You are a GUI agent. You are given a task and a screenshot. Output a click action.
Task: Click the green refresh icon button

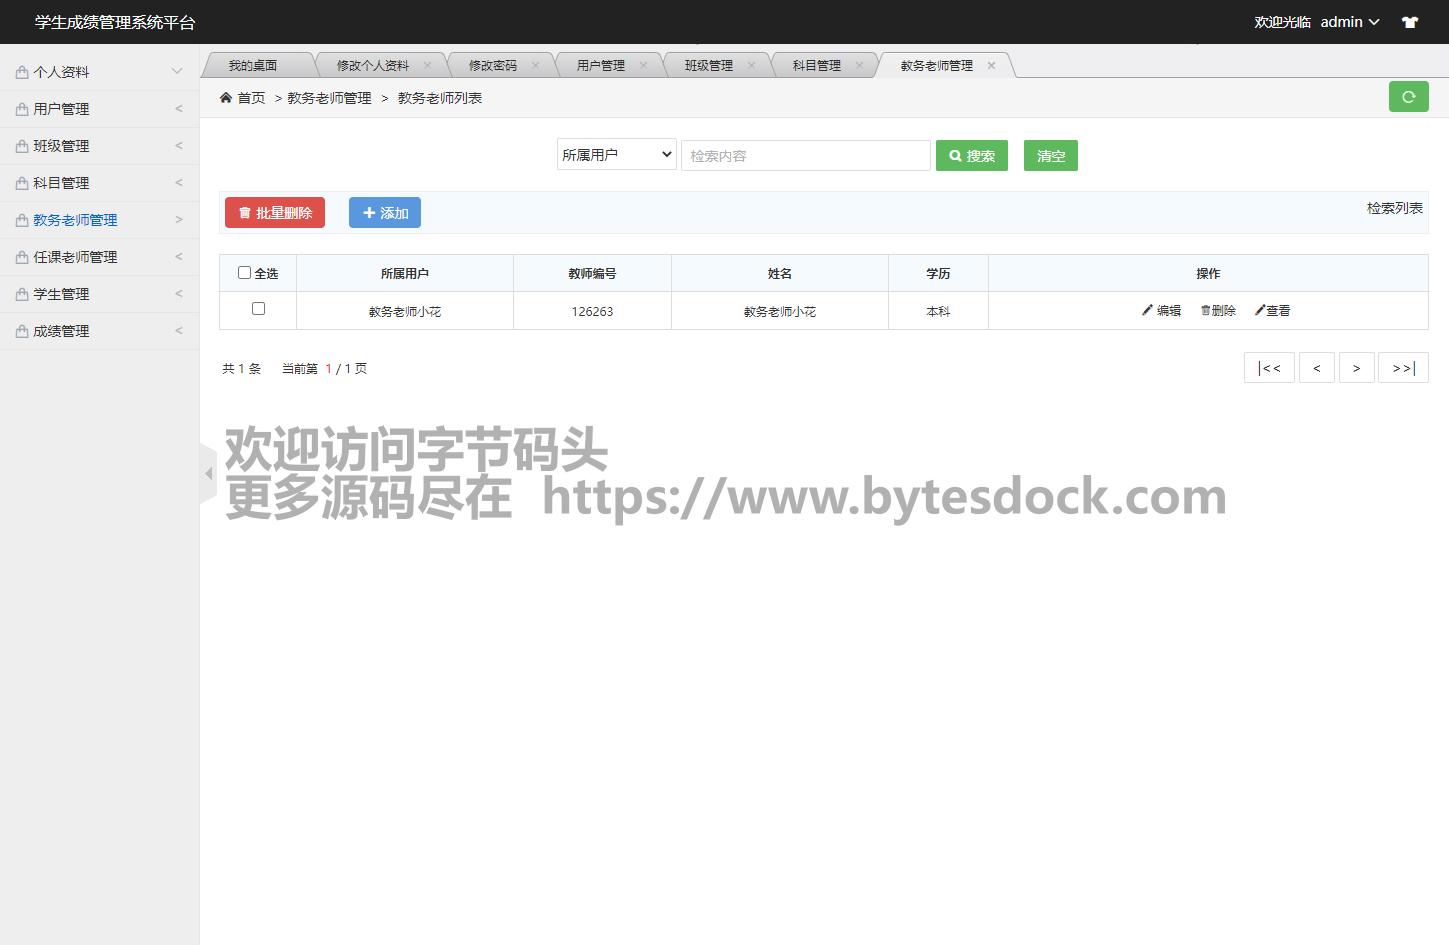(1408, 97)
